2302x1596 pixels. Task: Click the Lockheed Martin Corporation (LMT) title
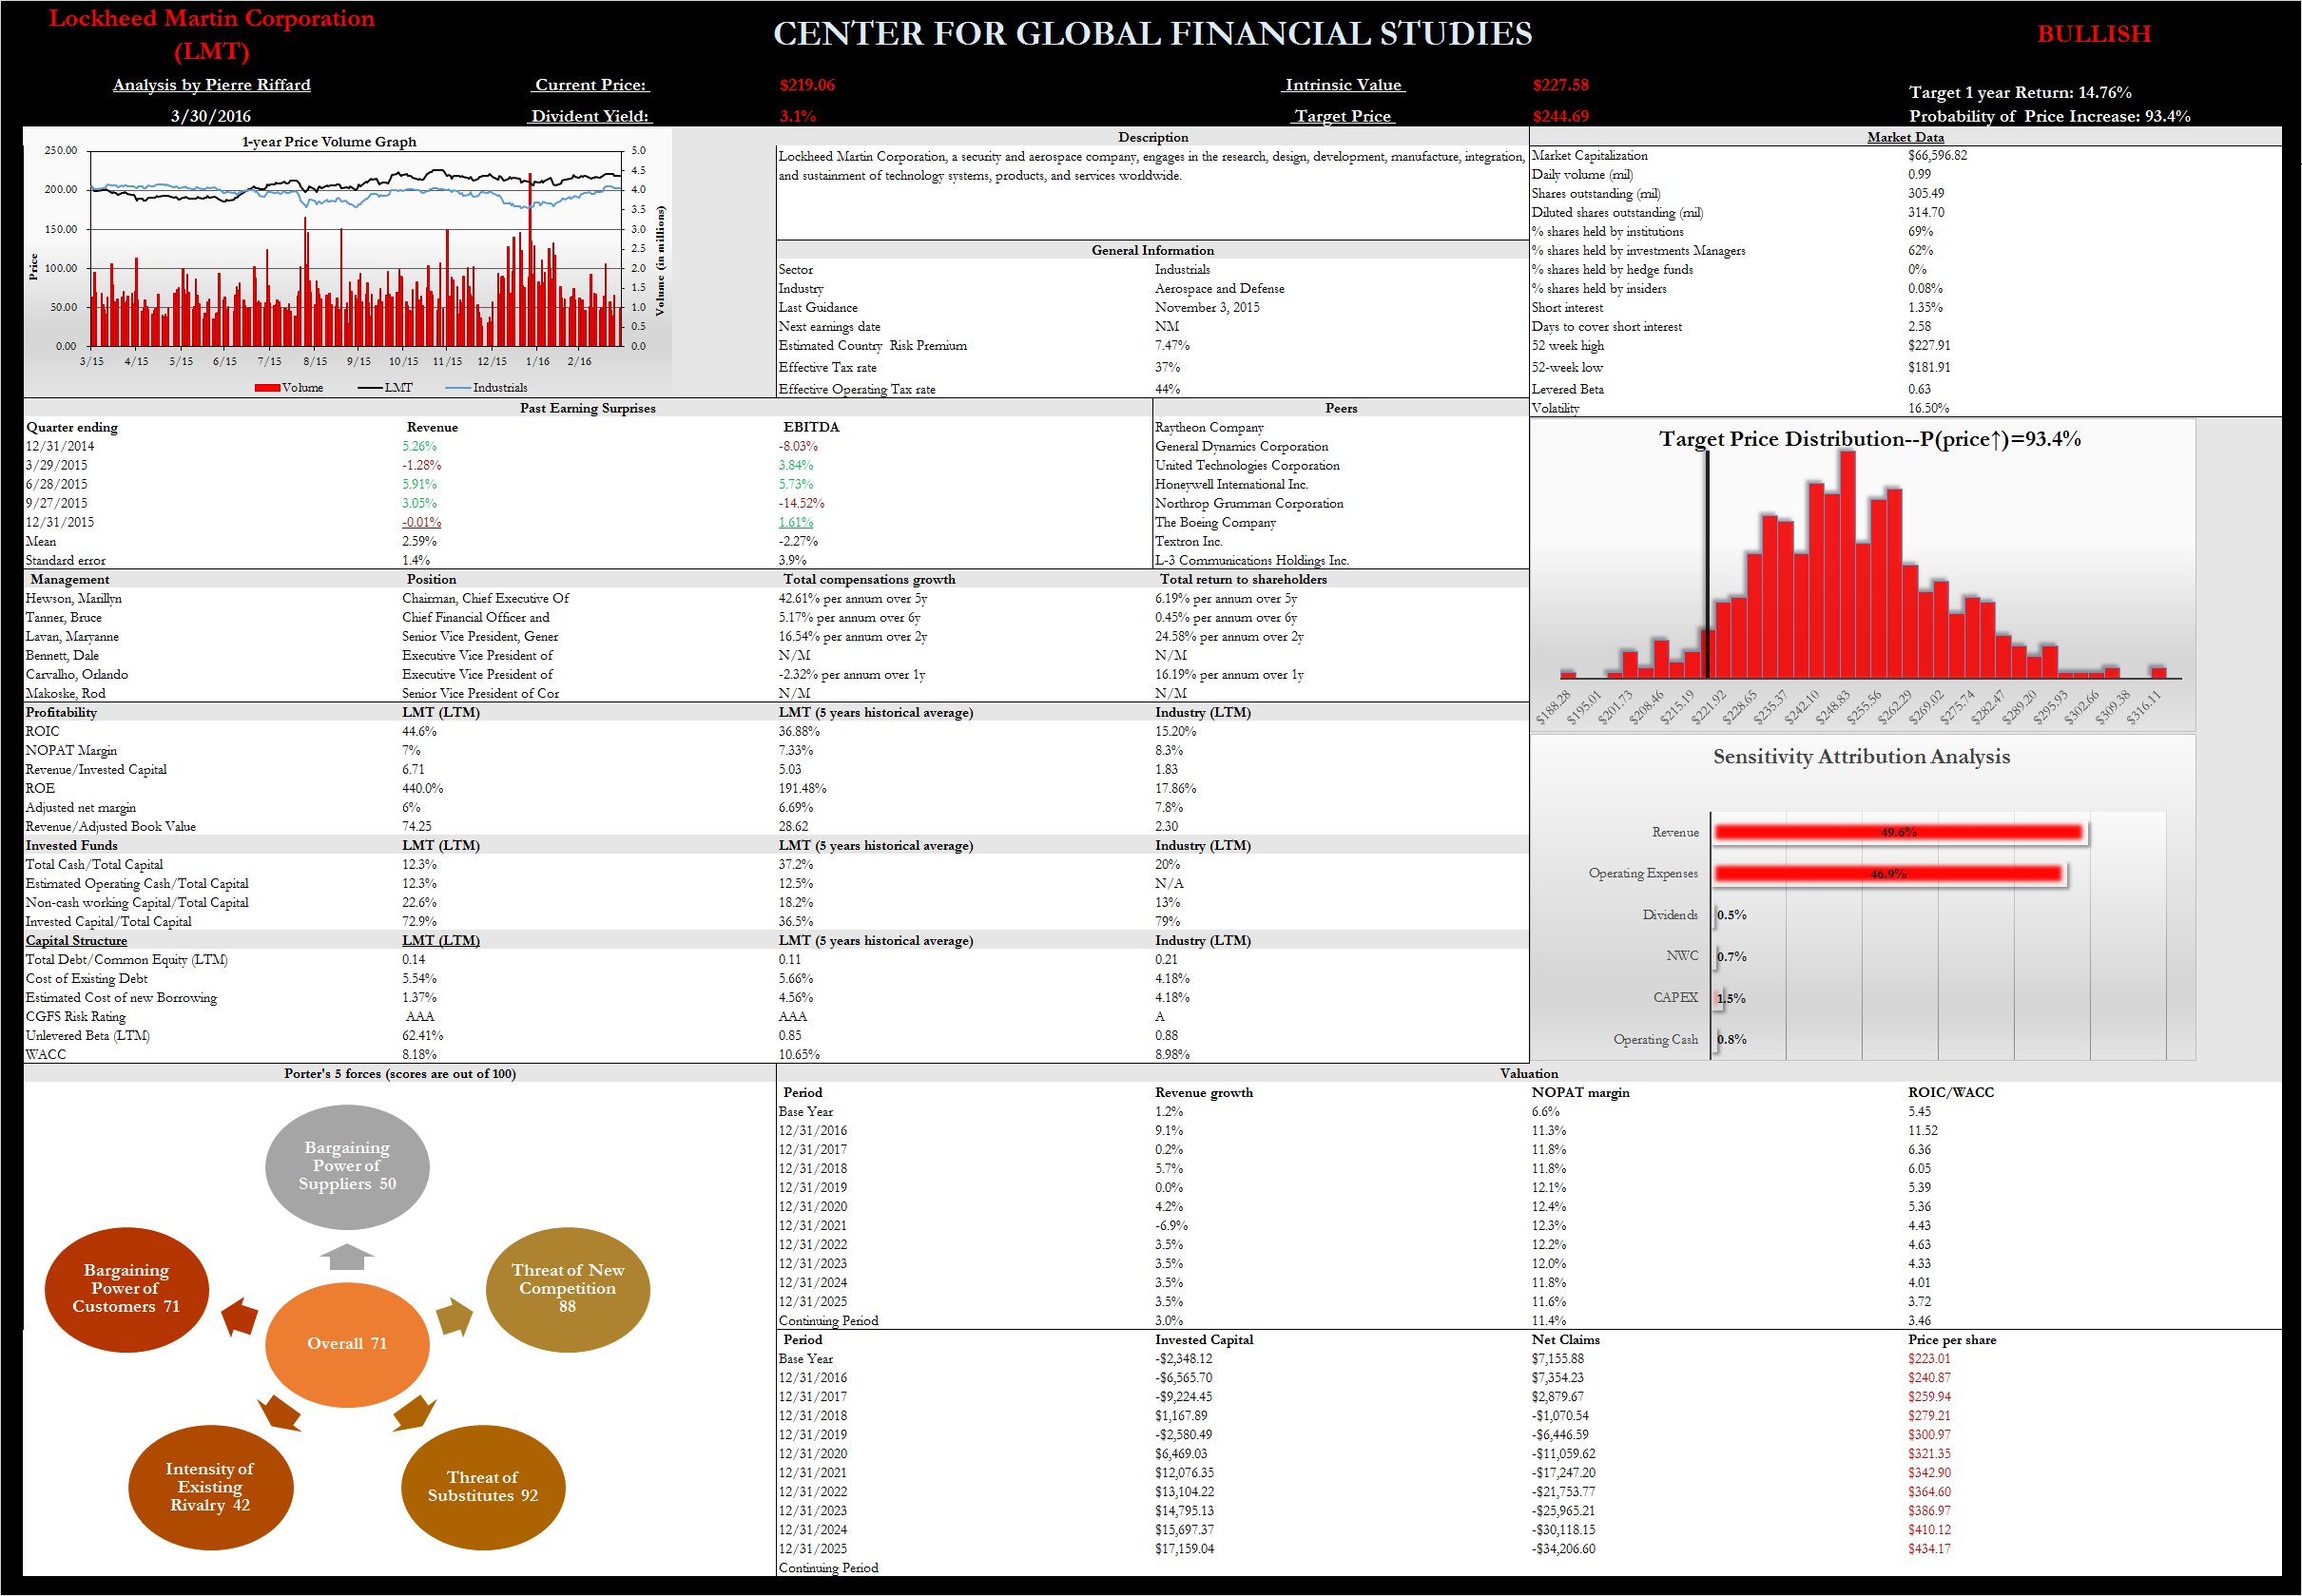[x=212, y=34]
